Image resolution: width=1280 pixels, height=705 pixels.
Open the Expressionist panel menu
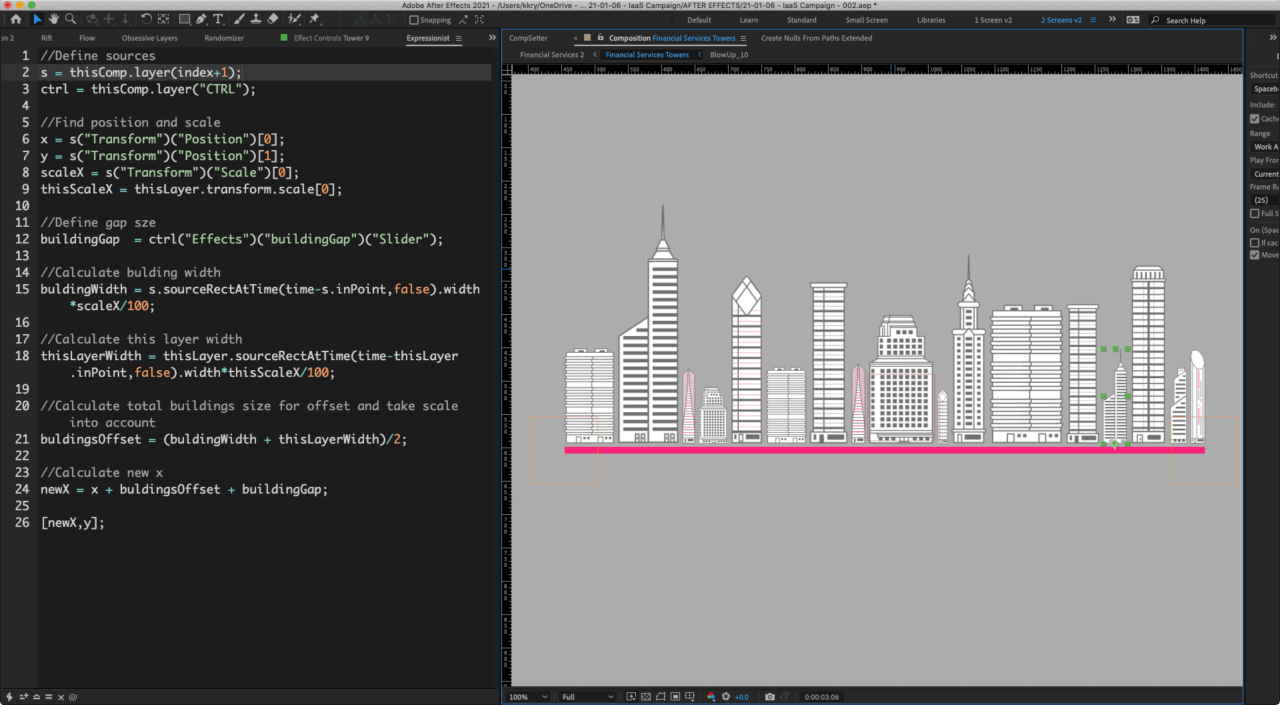pos(459,38)
